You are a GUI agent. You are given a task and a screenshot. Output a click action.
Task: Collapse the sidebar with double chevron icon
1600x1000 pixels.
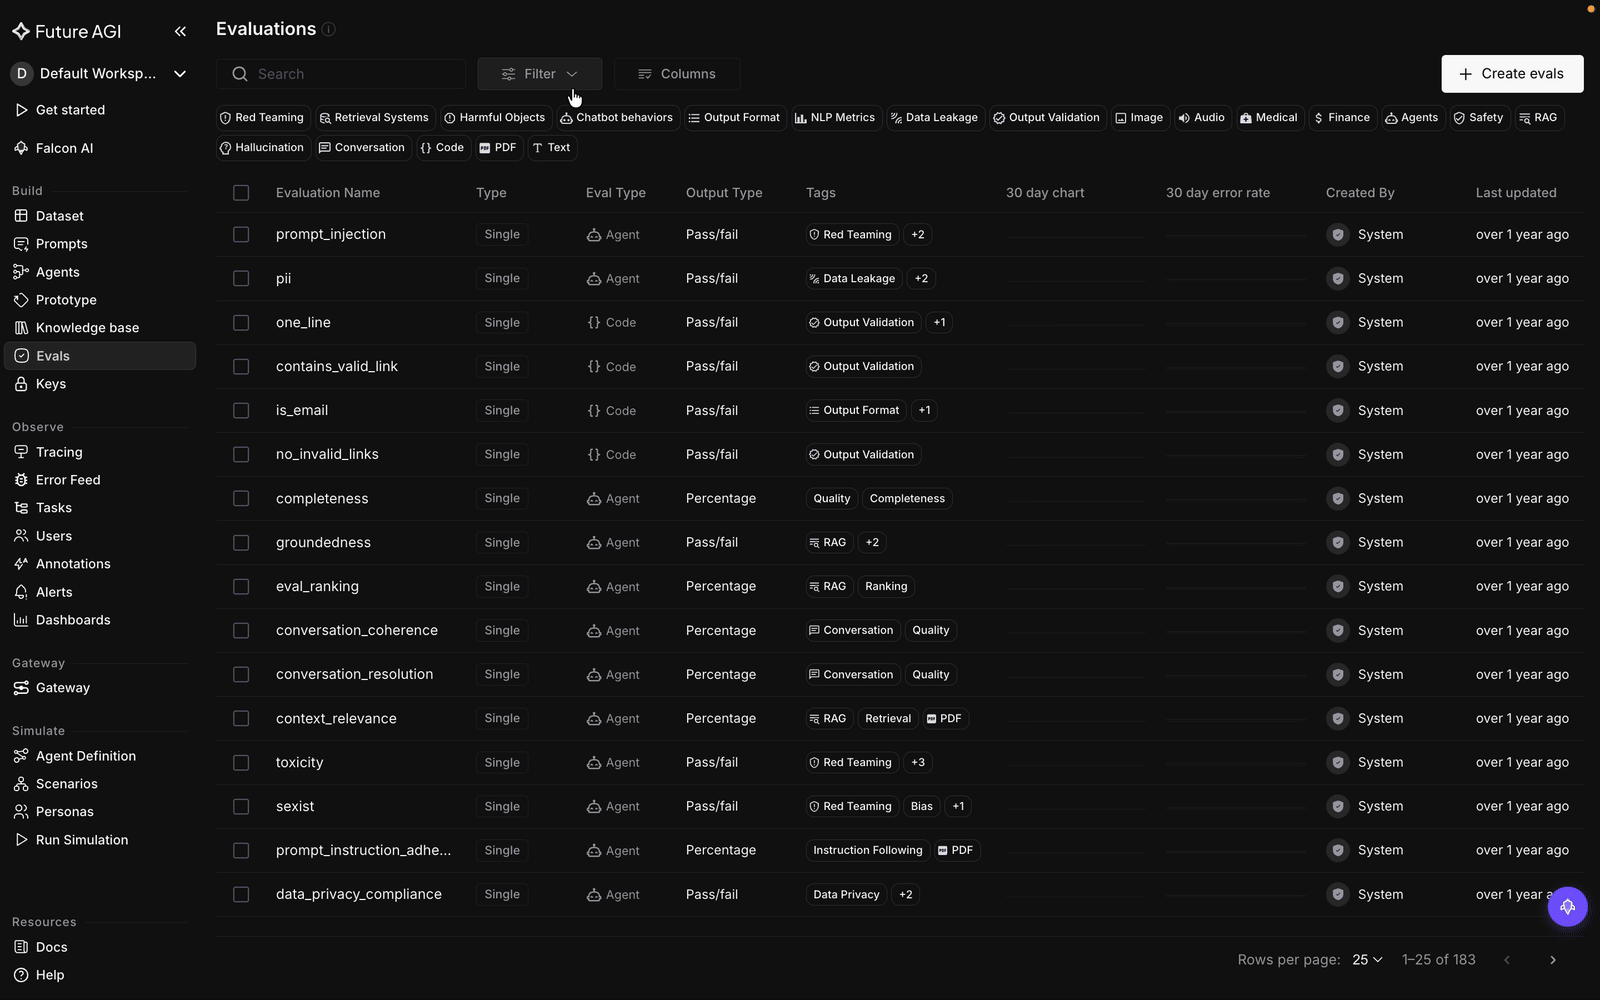click(x=180, y=31)
